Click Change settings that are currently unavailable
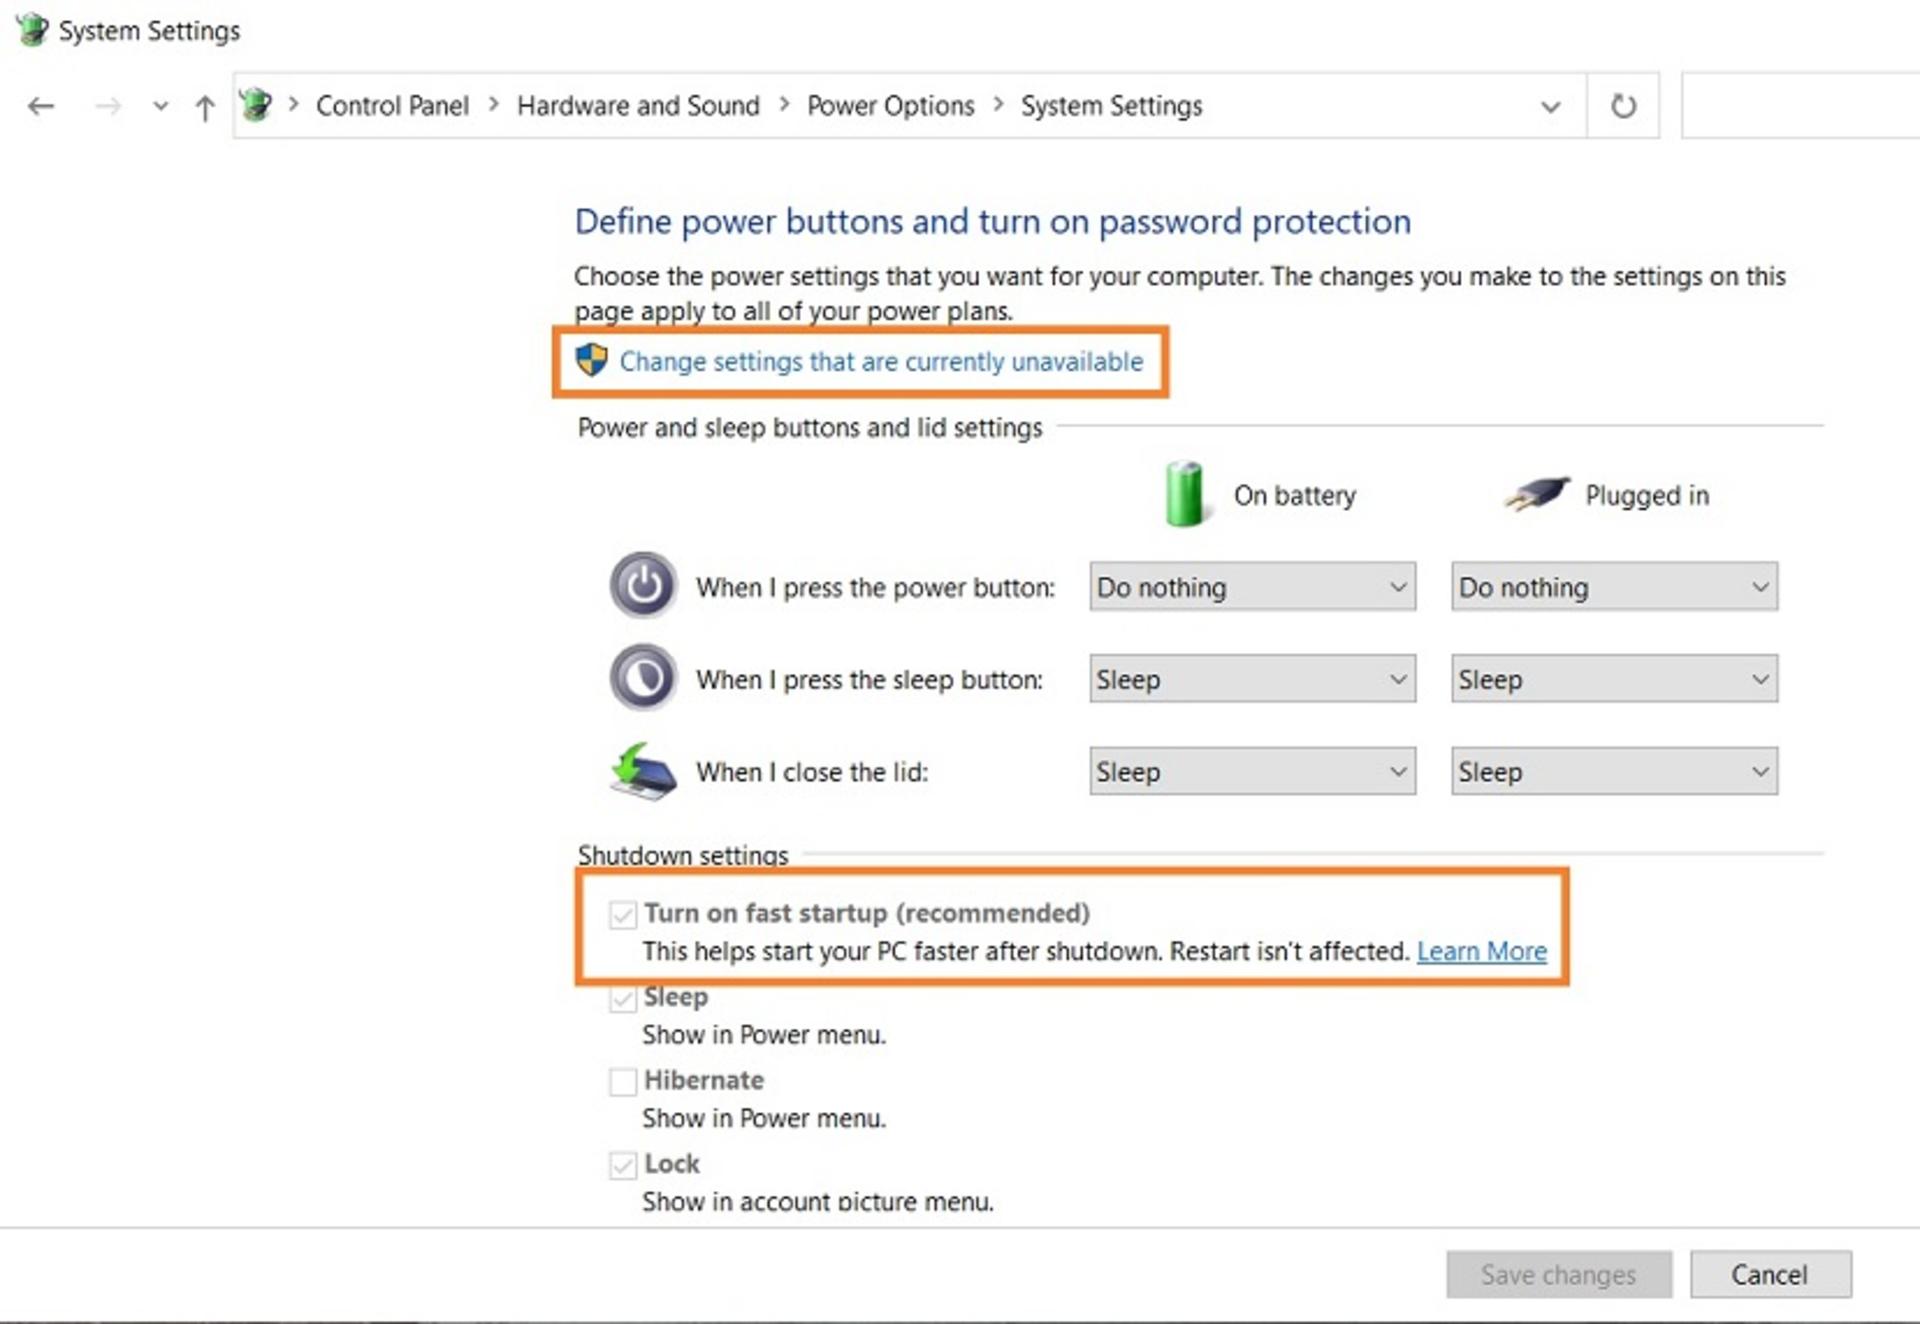This screenshot has height=1324, width=1920. point(881,361)
